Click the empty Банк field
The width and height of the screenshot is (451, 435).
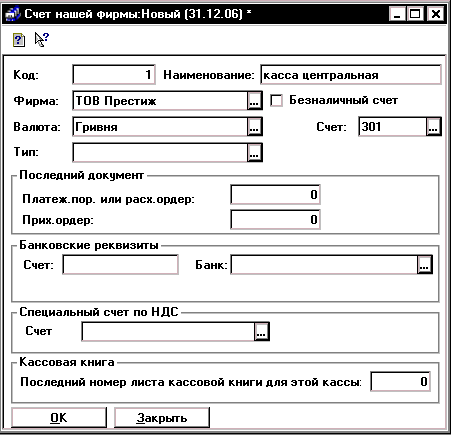tap(324, 265)
